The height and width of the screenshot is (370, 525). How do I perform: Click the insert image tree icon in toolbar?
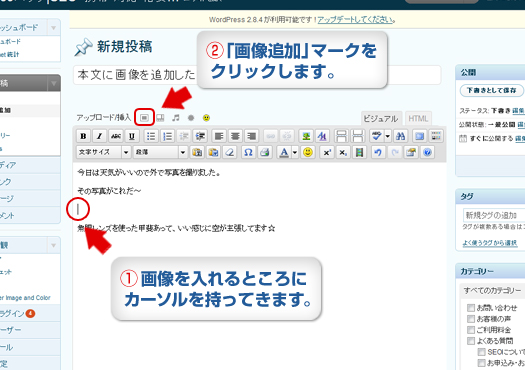pos(306,136)
